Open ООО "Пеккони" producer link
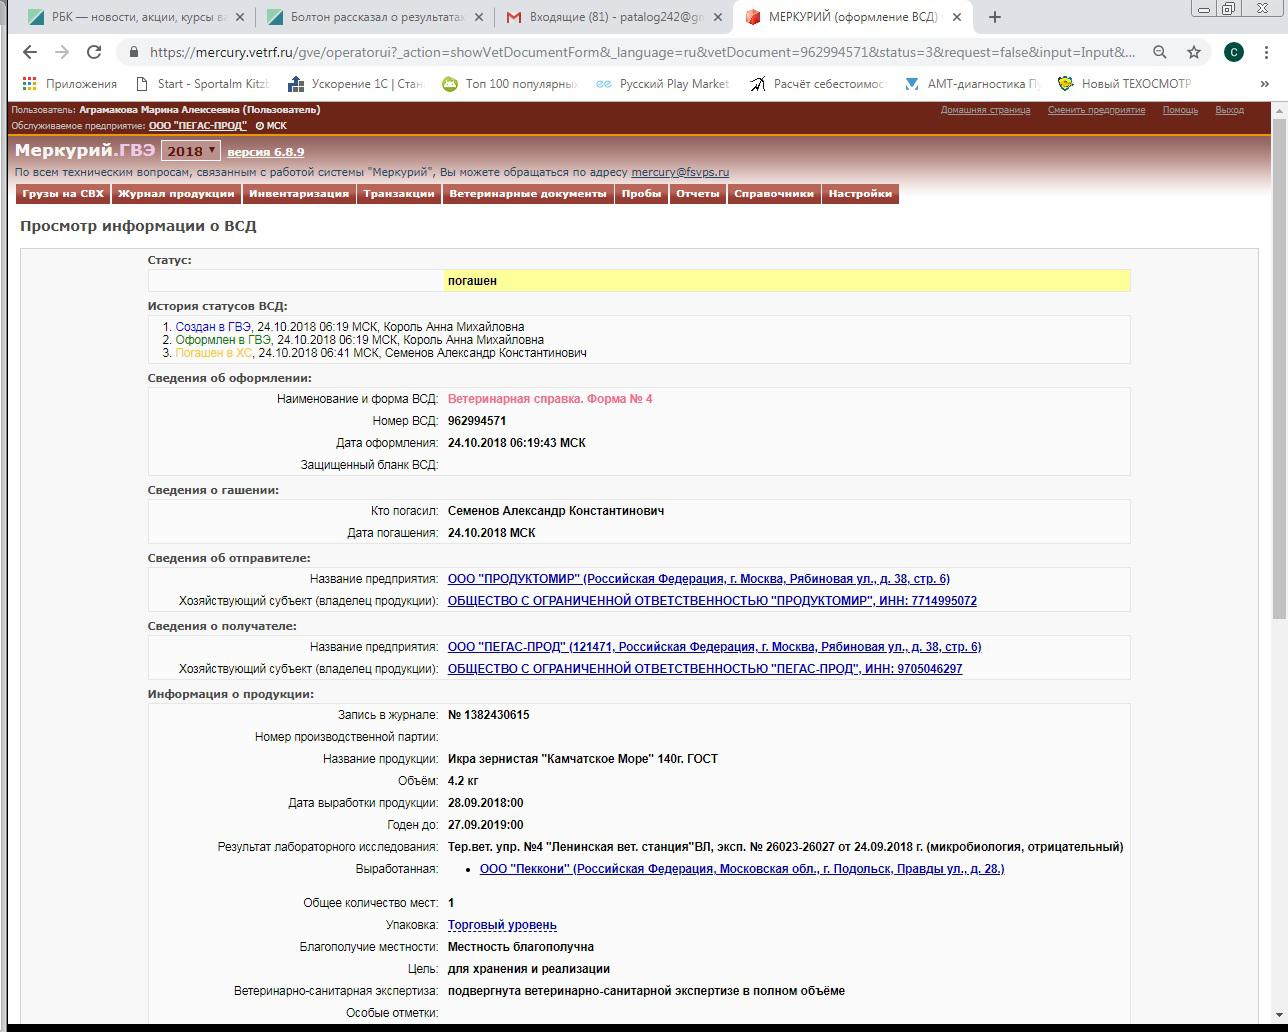The image size is (1288, 1032). (x=742, y=869)
